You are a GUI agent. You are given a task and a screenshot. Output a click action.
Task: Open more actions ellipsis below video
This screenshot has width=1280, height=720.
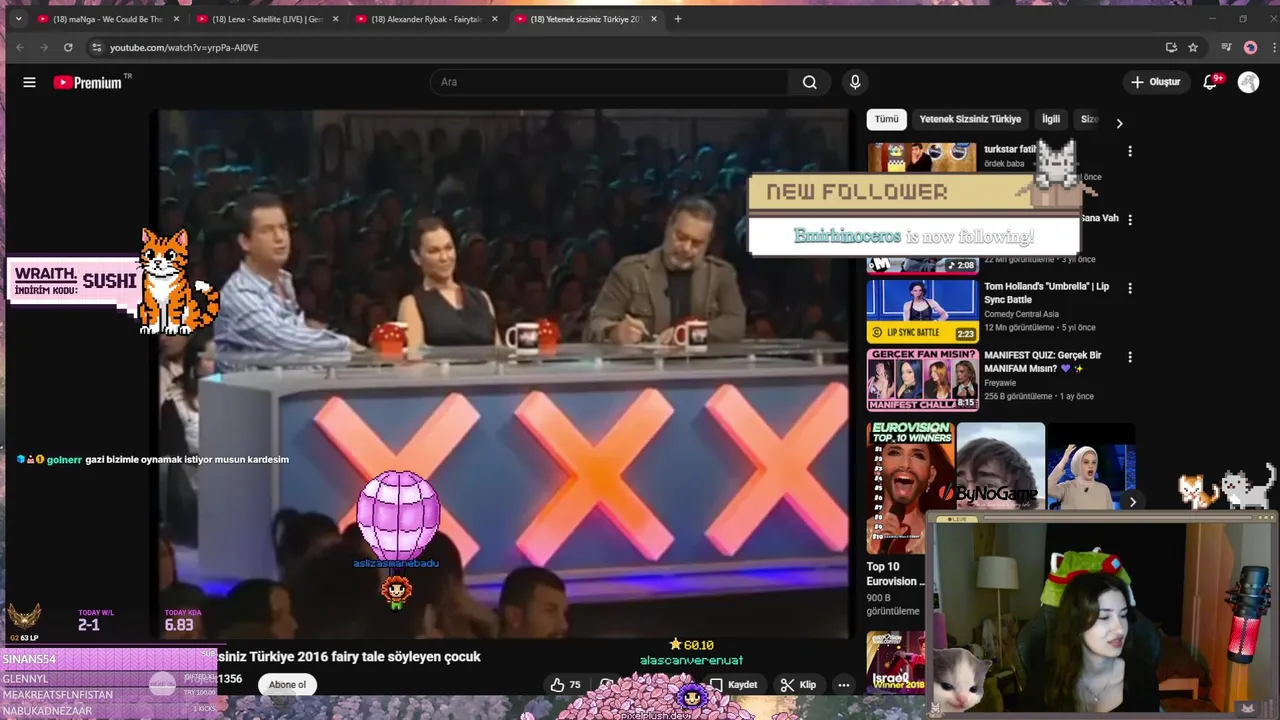point(844,685)
